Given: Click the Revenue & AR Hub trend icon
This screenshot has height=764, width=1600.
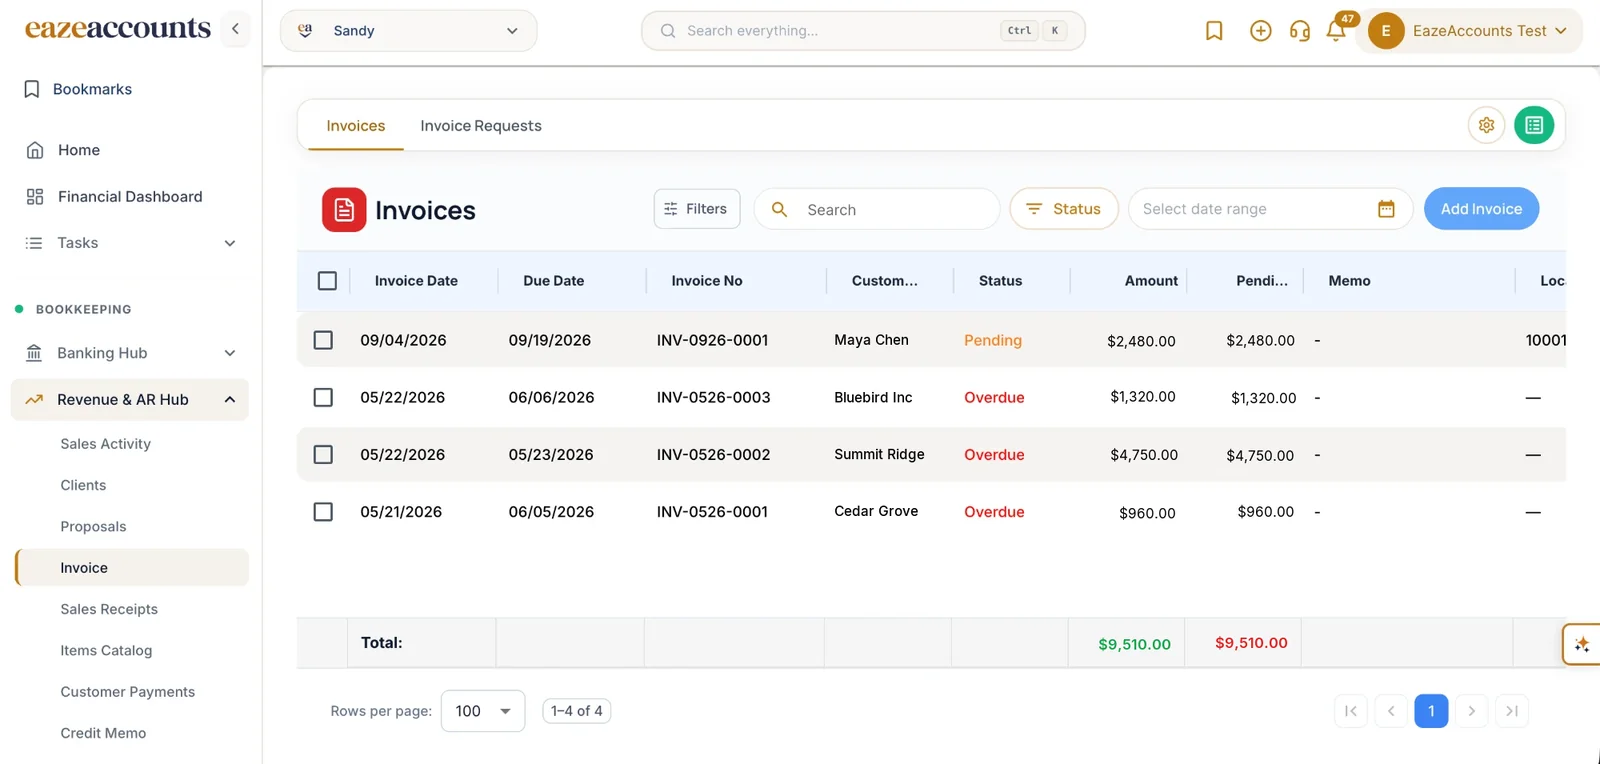Looking at the screenshot, I should point(34,400).
